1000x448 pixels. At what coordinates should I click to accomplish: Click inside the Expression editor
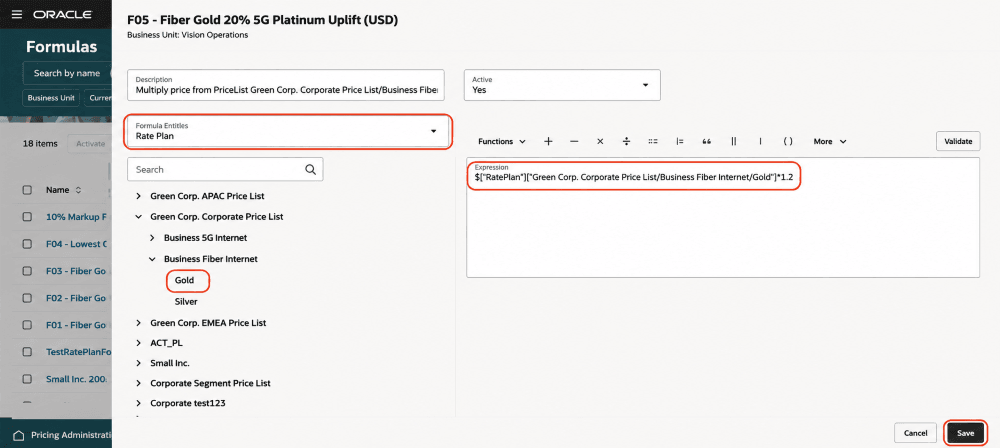tap(723, 217)
